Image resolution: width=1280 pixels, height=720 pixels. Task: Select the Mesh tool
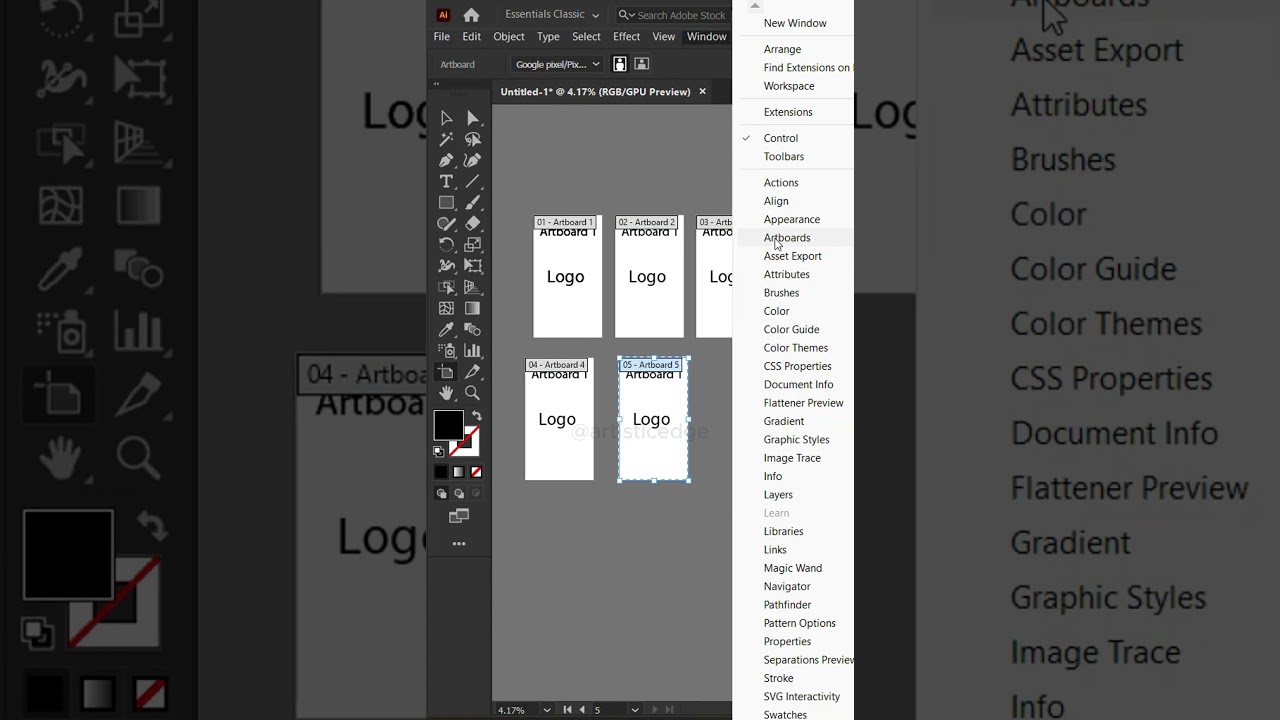(446, 308)
